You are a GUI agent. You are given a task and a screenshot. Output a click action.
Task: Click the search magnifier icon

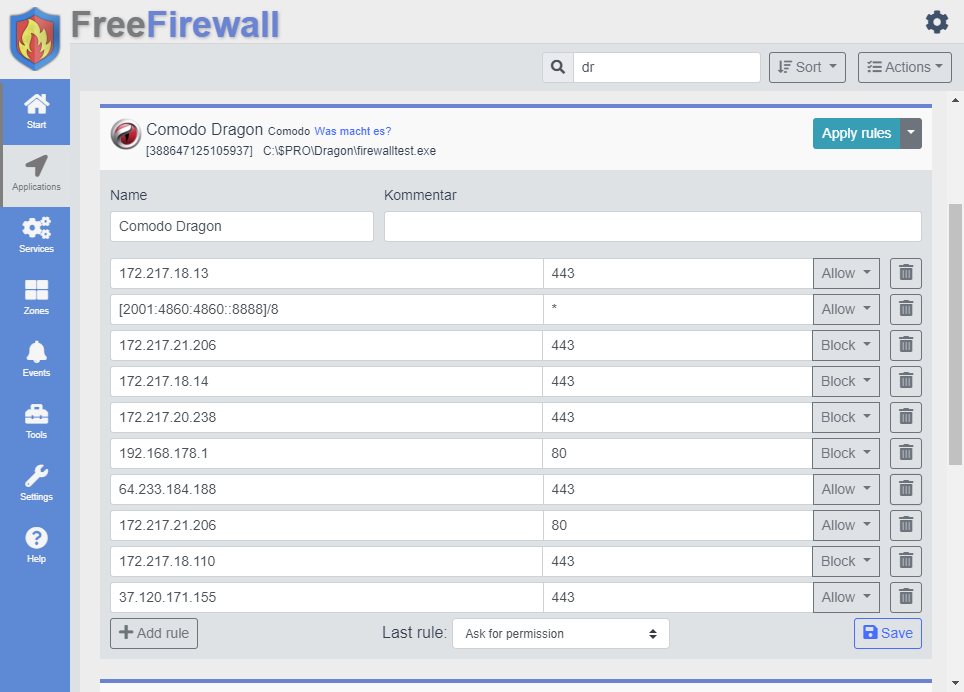coord(557,67)
